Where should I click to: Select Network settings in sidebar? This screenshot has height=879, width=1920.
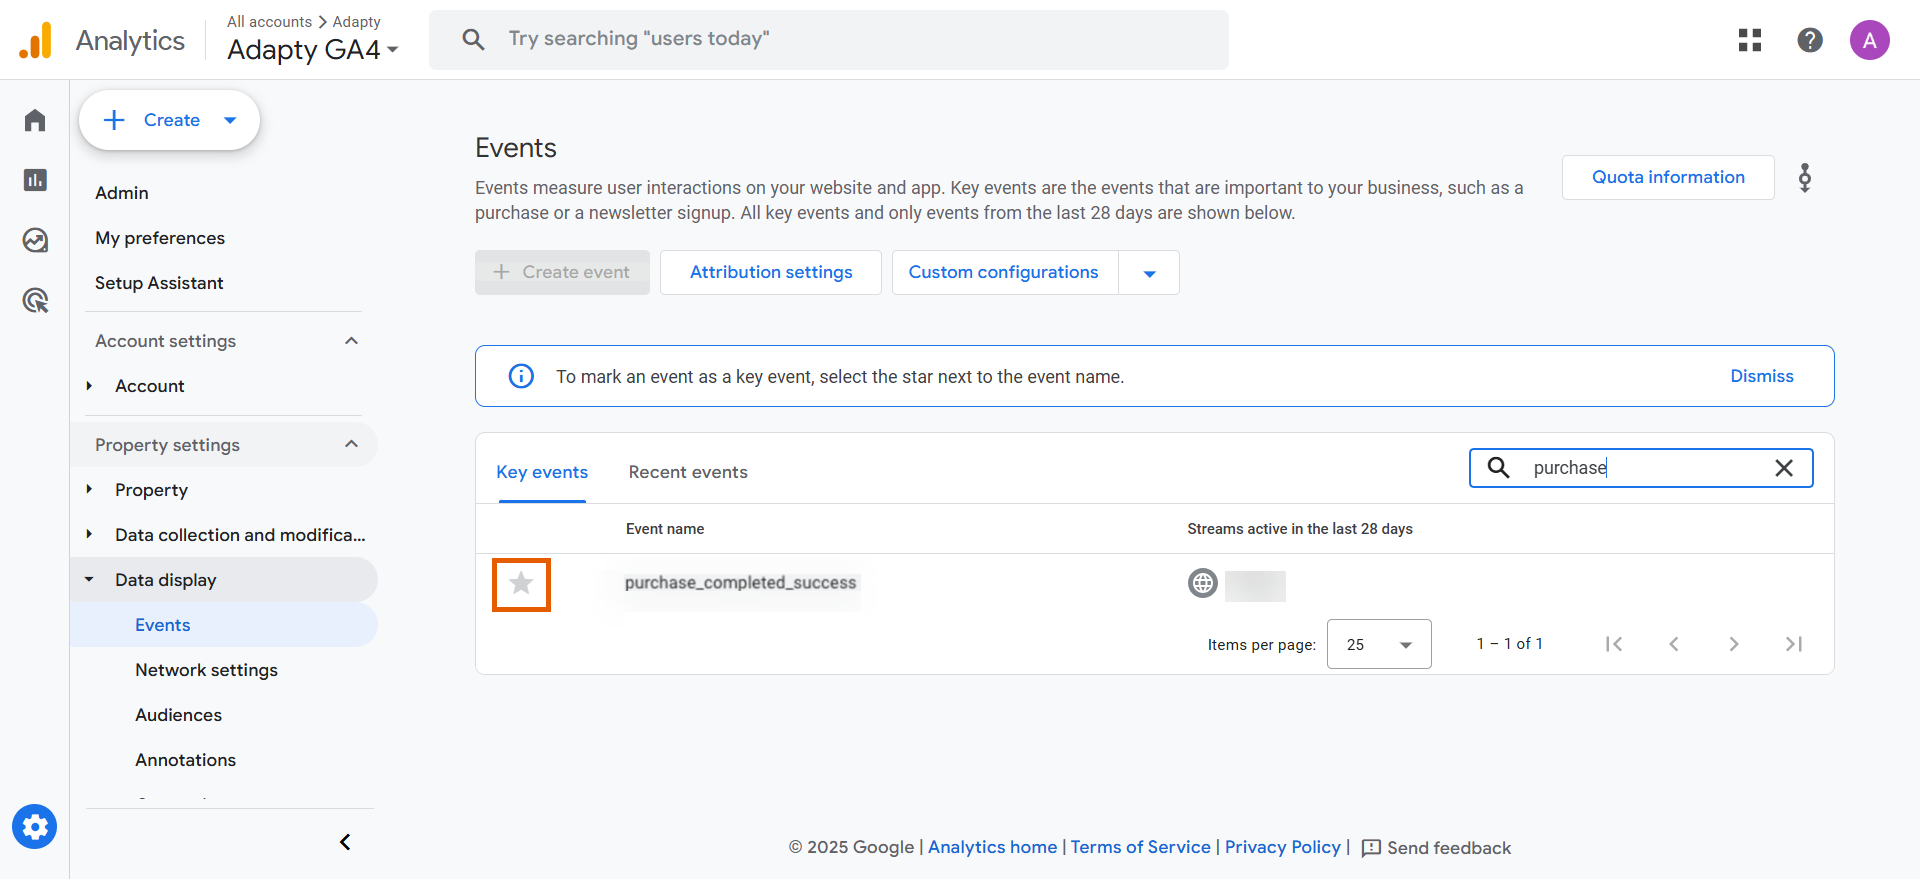(x=206, y=670)
